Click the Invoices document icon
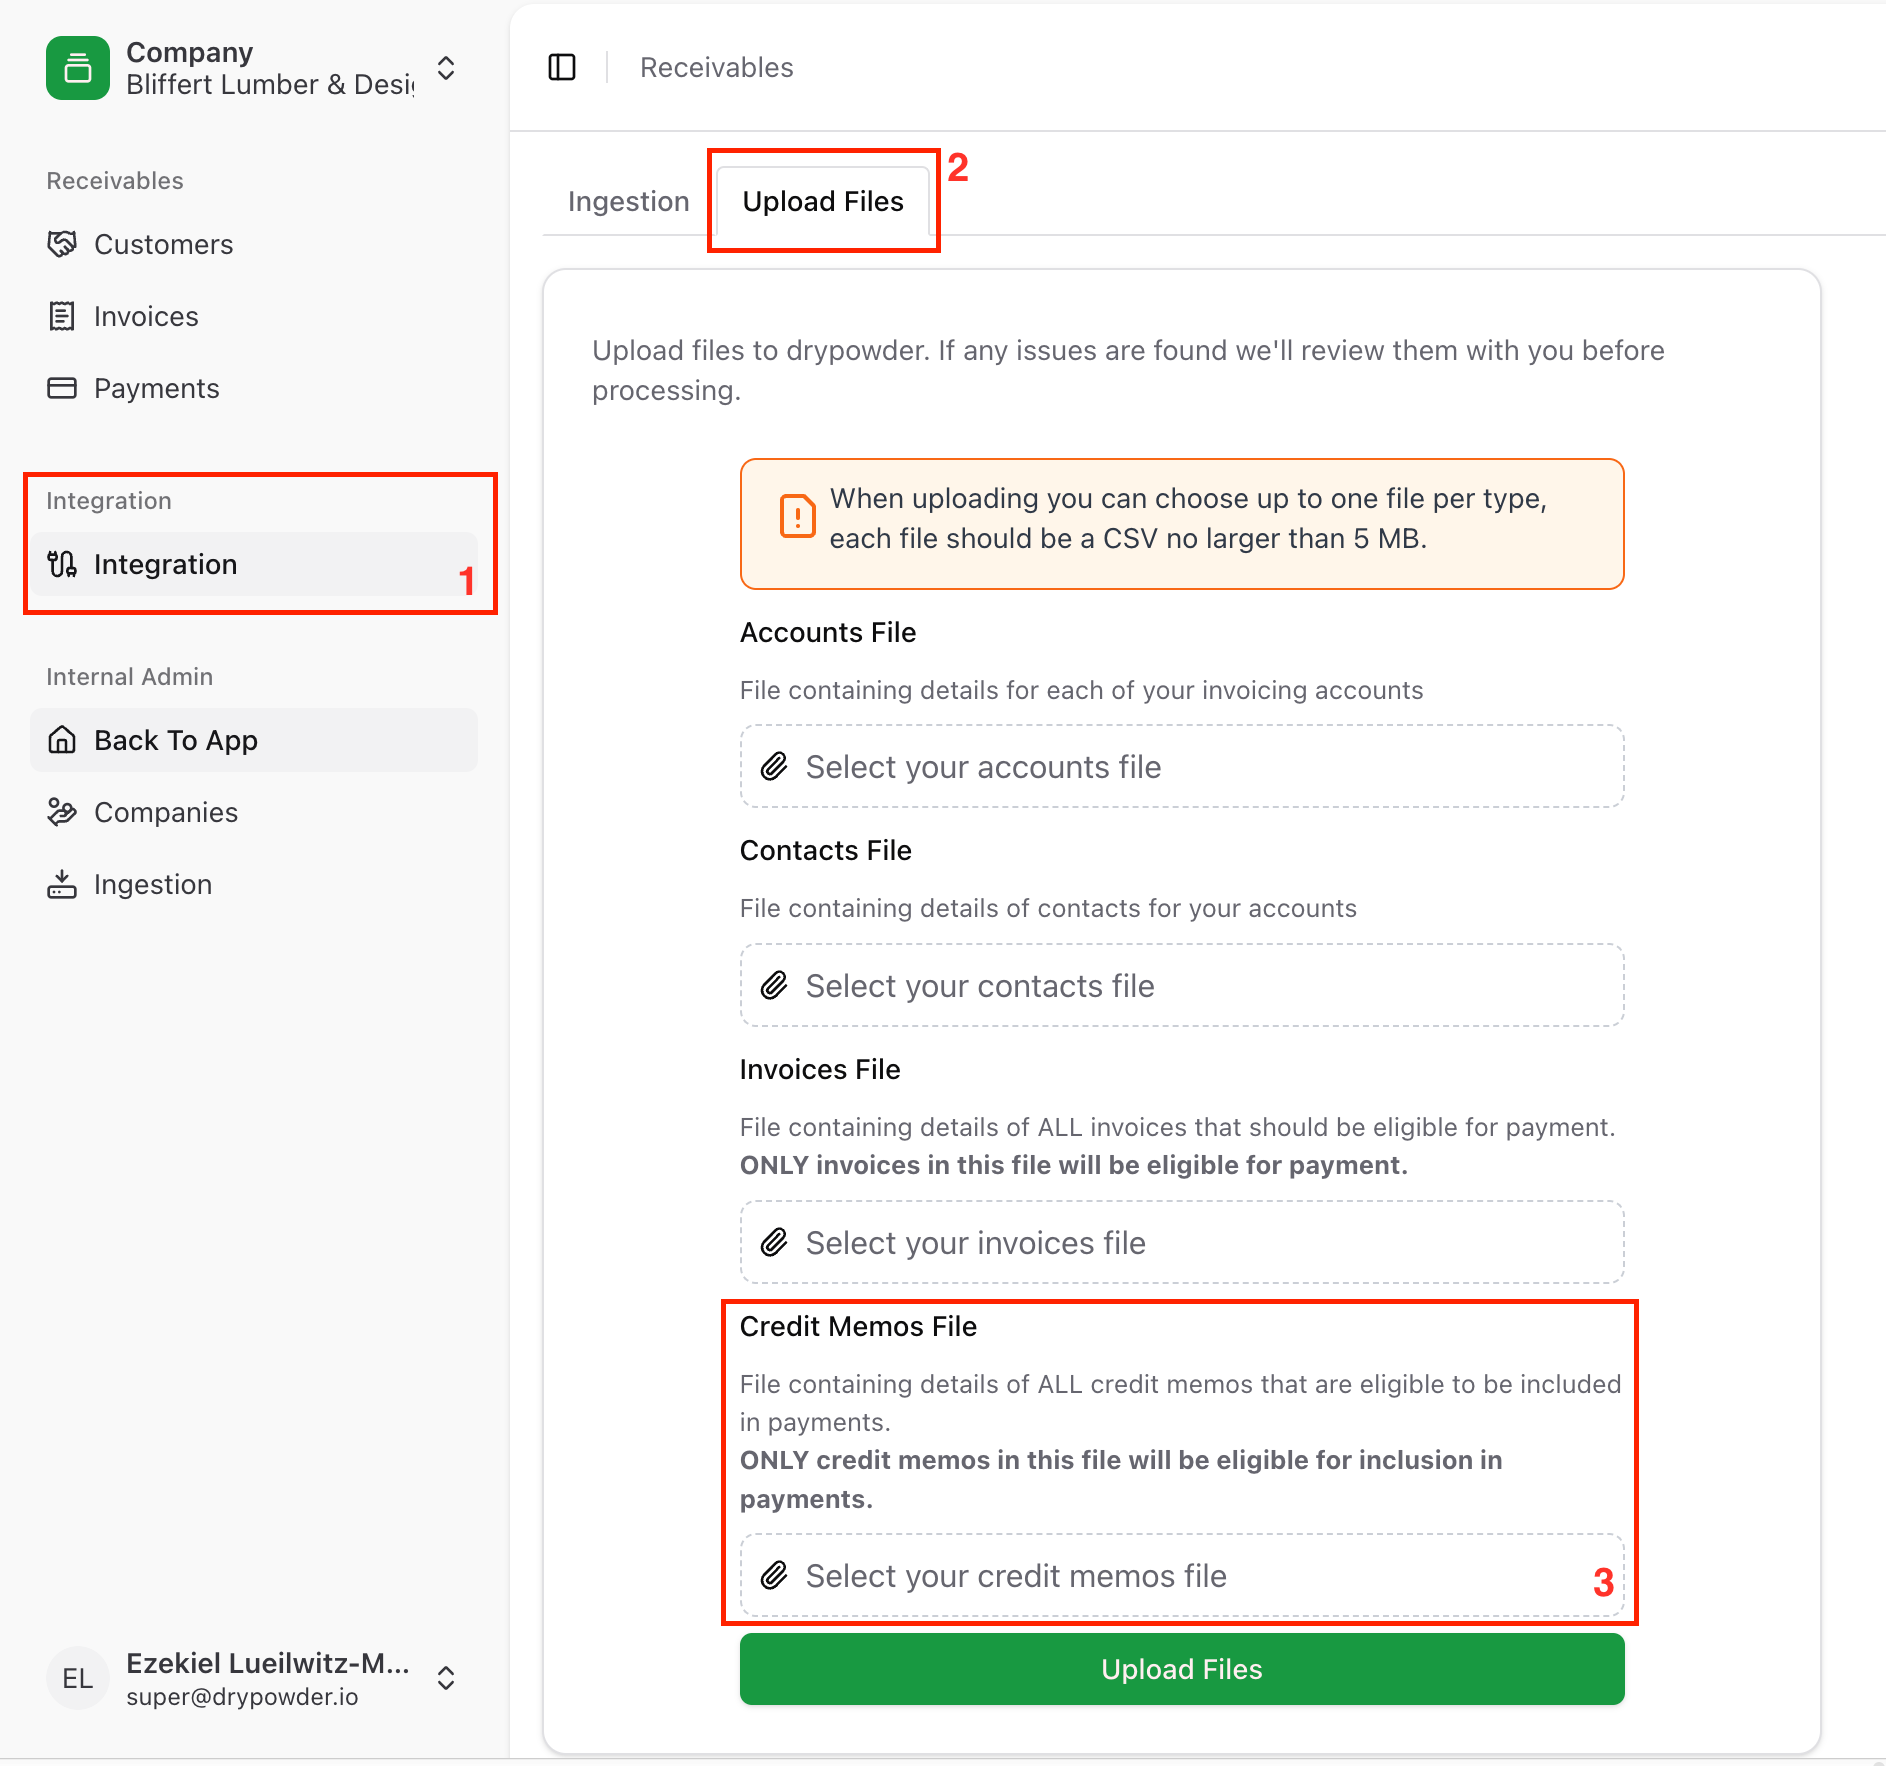 [62, 316]
